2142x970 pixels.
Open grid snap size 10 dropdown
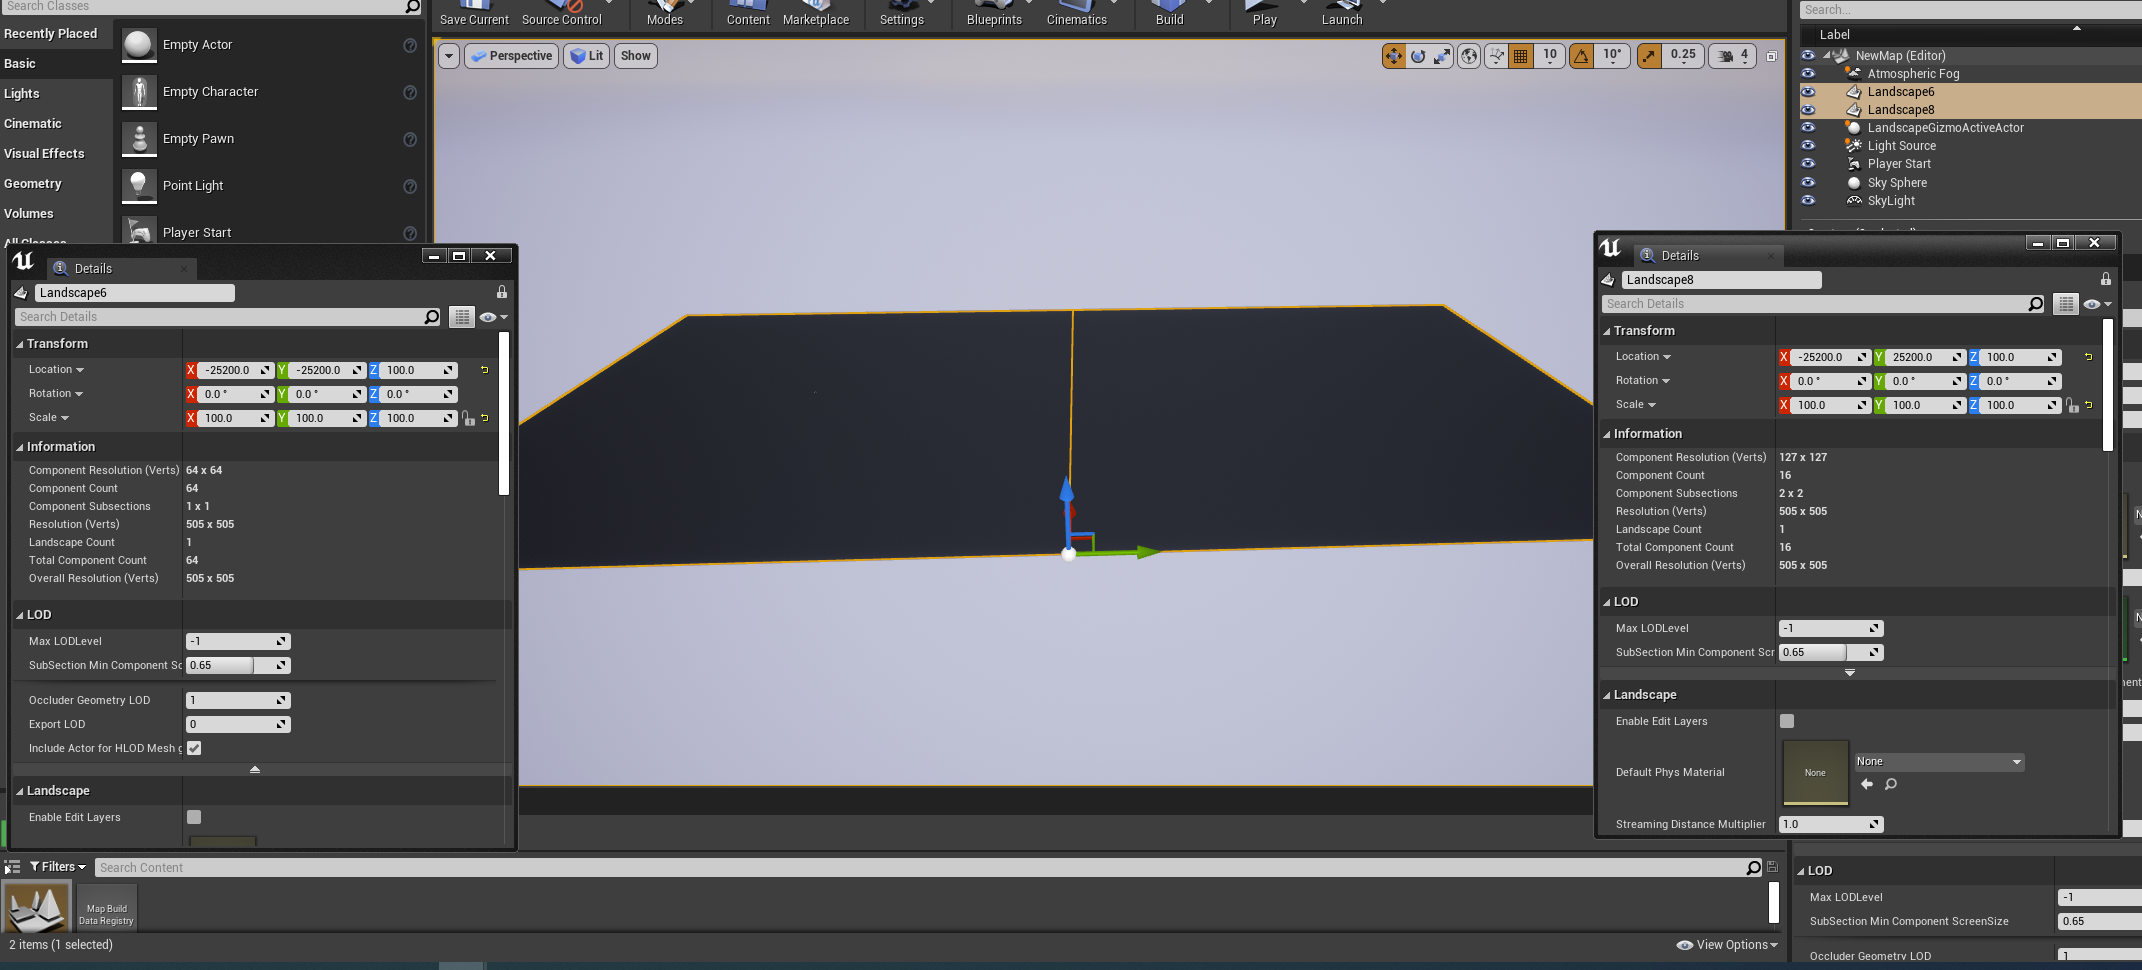[1550, 56]
